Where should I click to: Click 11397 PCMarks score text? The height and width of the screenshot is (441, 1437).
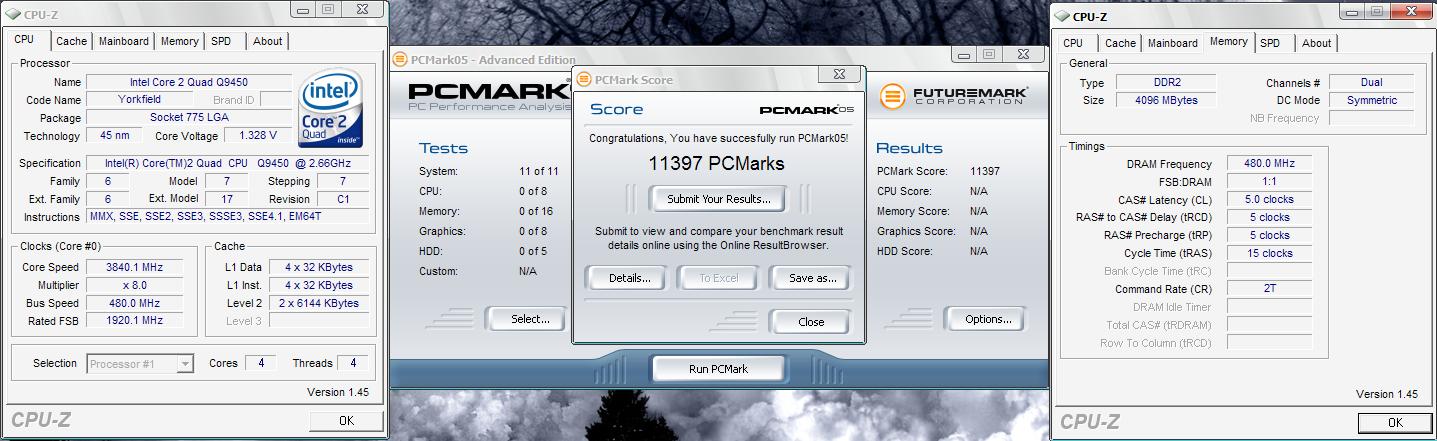click(x=717, y=164)
